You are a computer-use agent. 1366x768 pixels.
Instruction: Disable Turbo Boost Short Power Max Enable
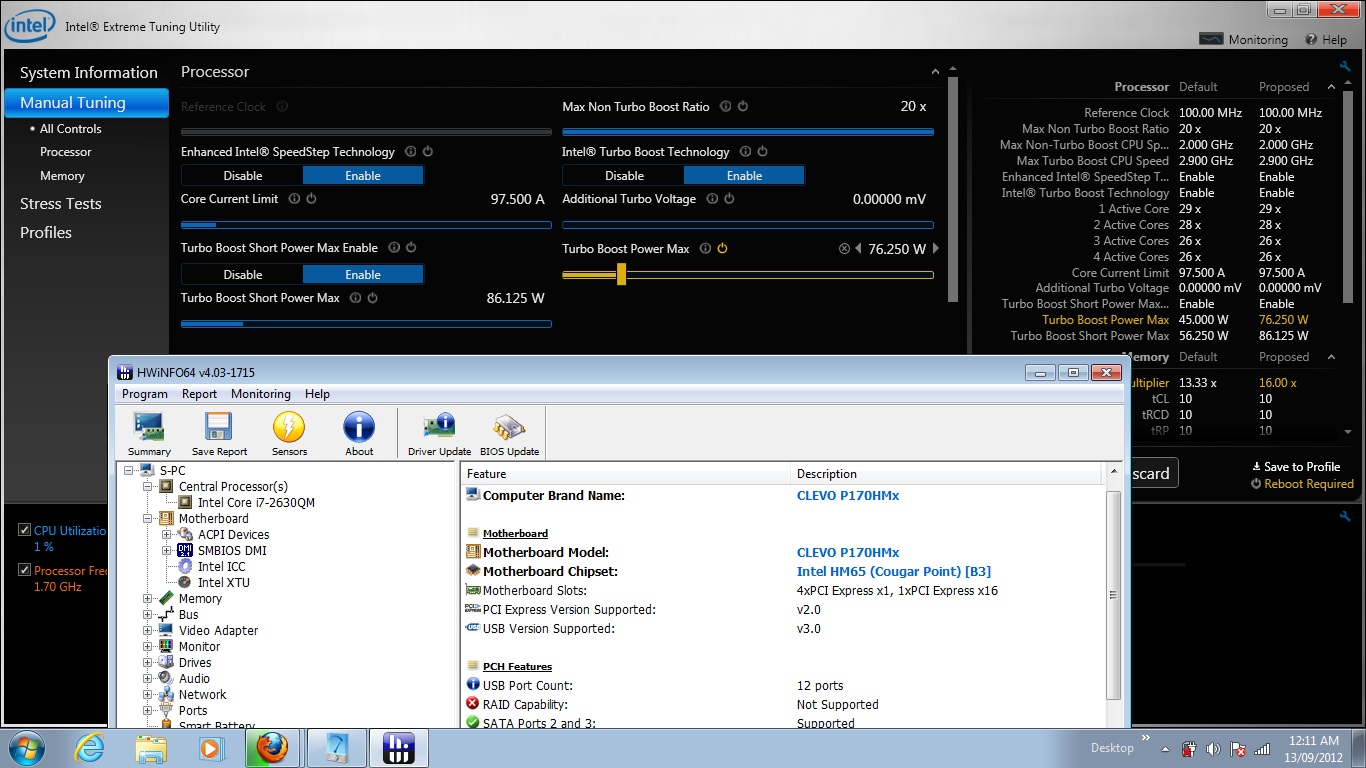tap(243, 275)
